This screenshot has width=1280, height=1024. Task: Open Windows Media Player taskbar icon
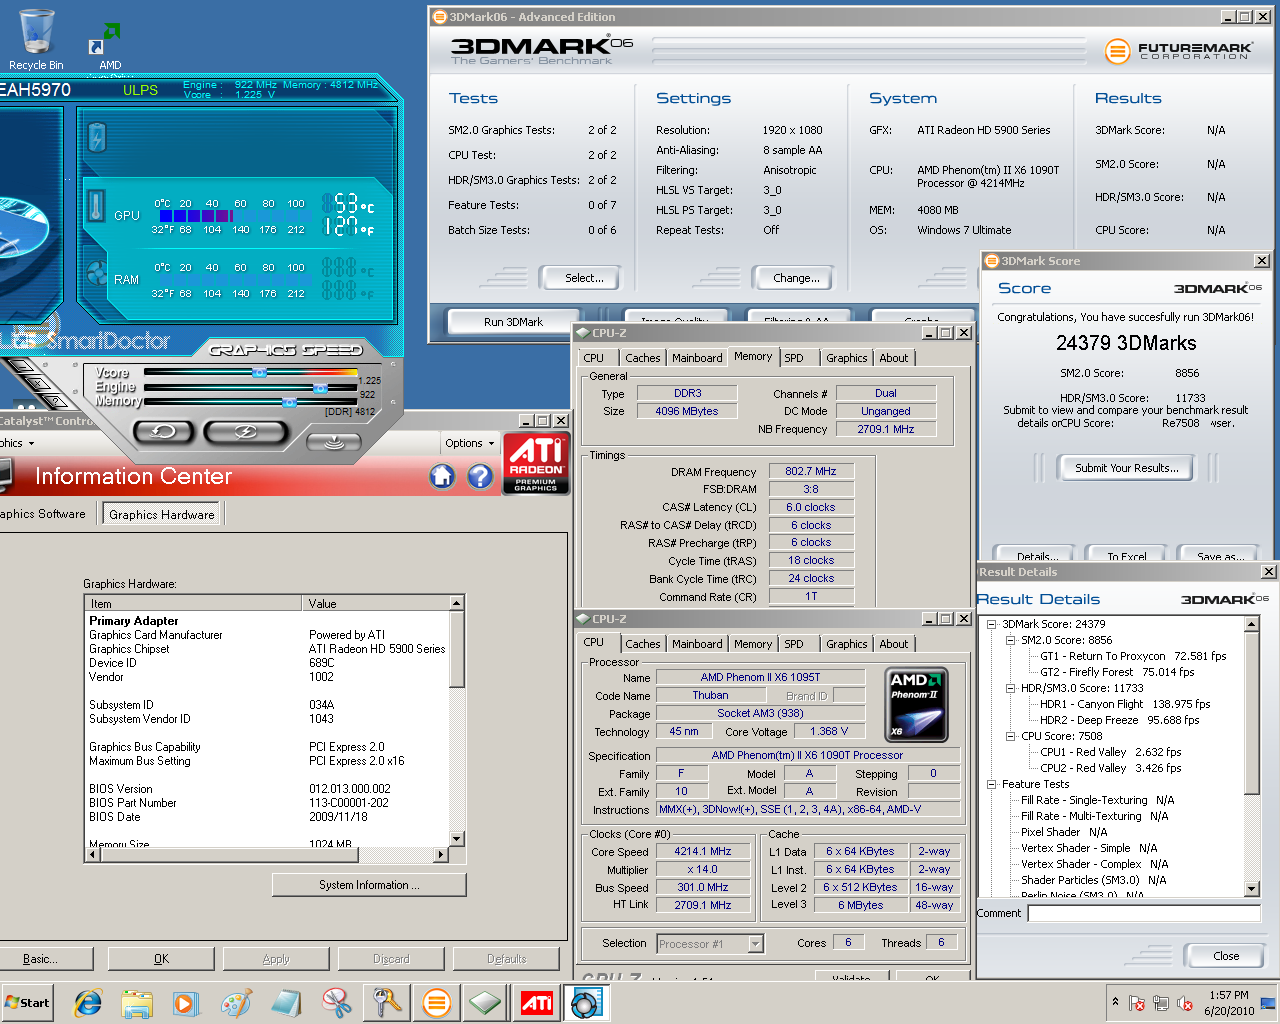click(x=185, y=1002)
